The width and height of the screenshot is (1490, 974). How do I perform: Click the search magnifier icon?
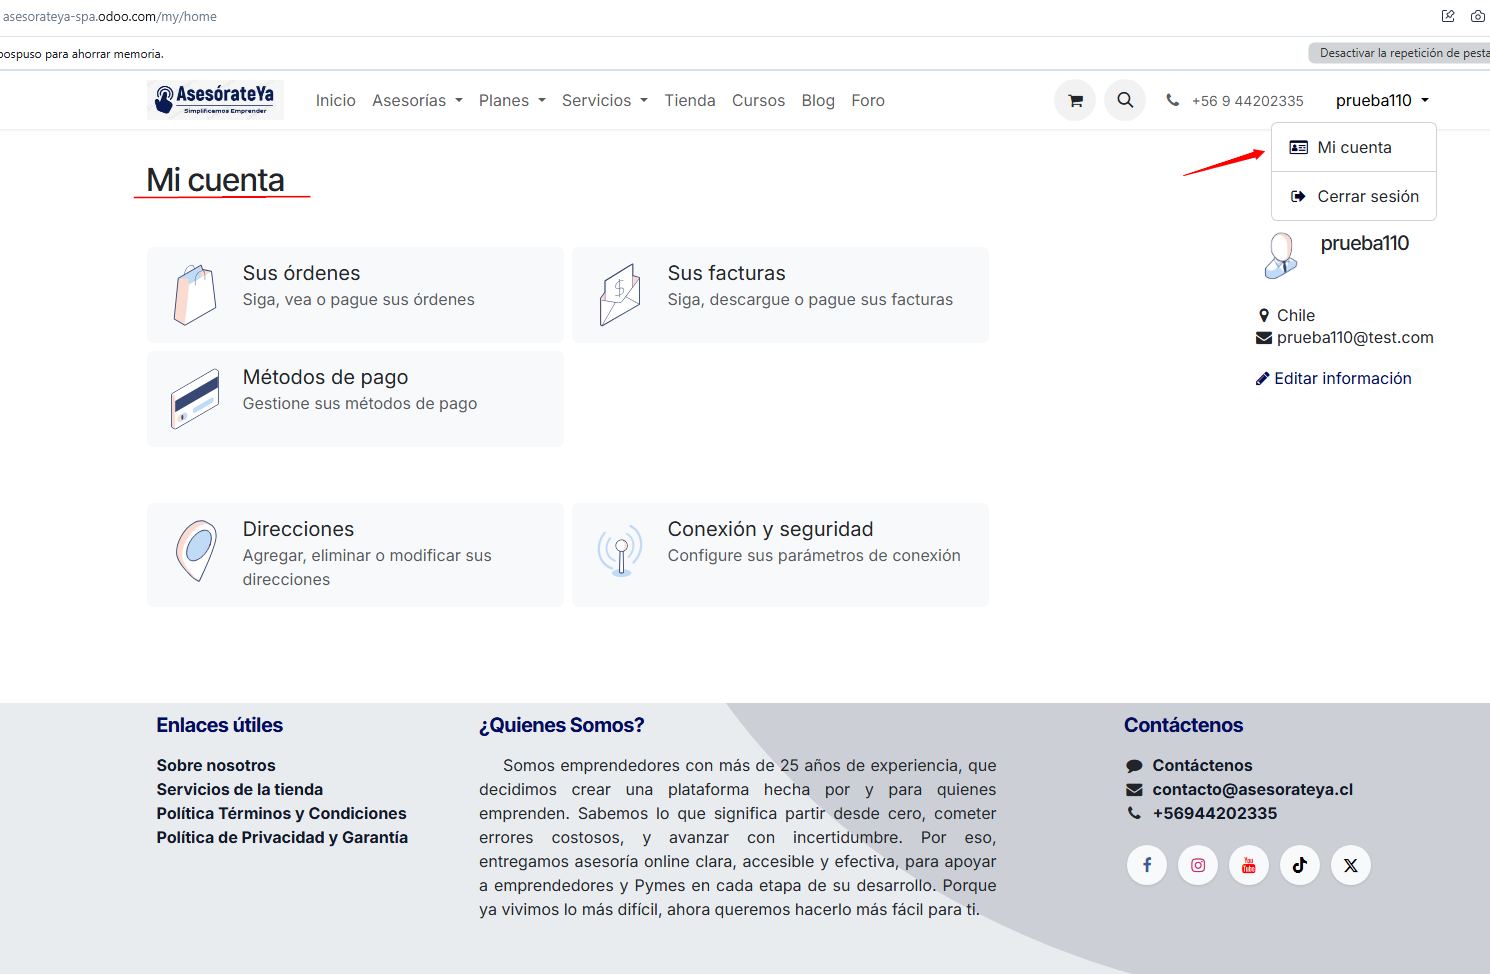(x=1125, y=101)
